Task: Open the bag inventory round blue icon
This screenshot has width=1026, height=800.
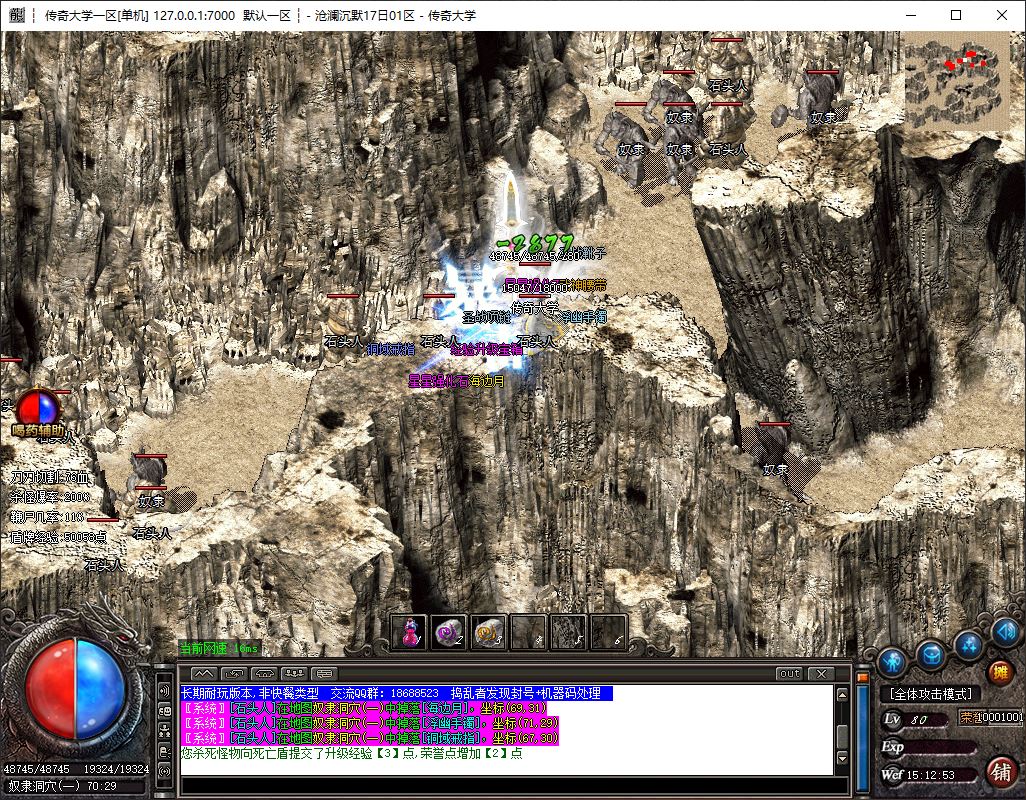Action: (930, 653)
